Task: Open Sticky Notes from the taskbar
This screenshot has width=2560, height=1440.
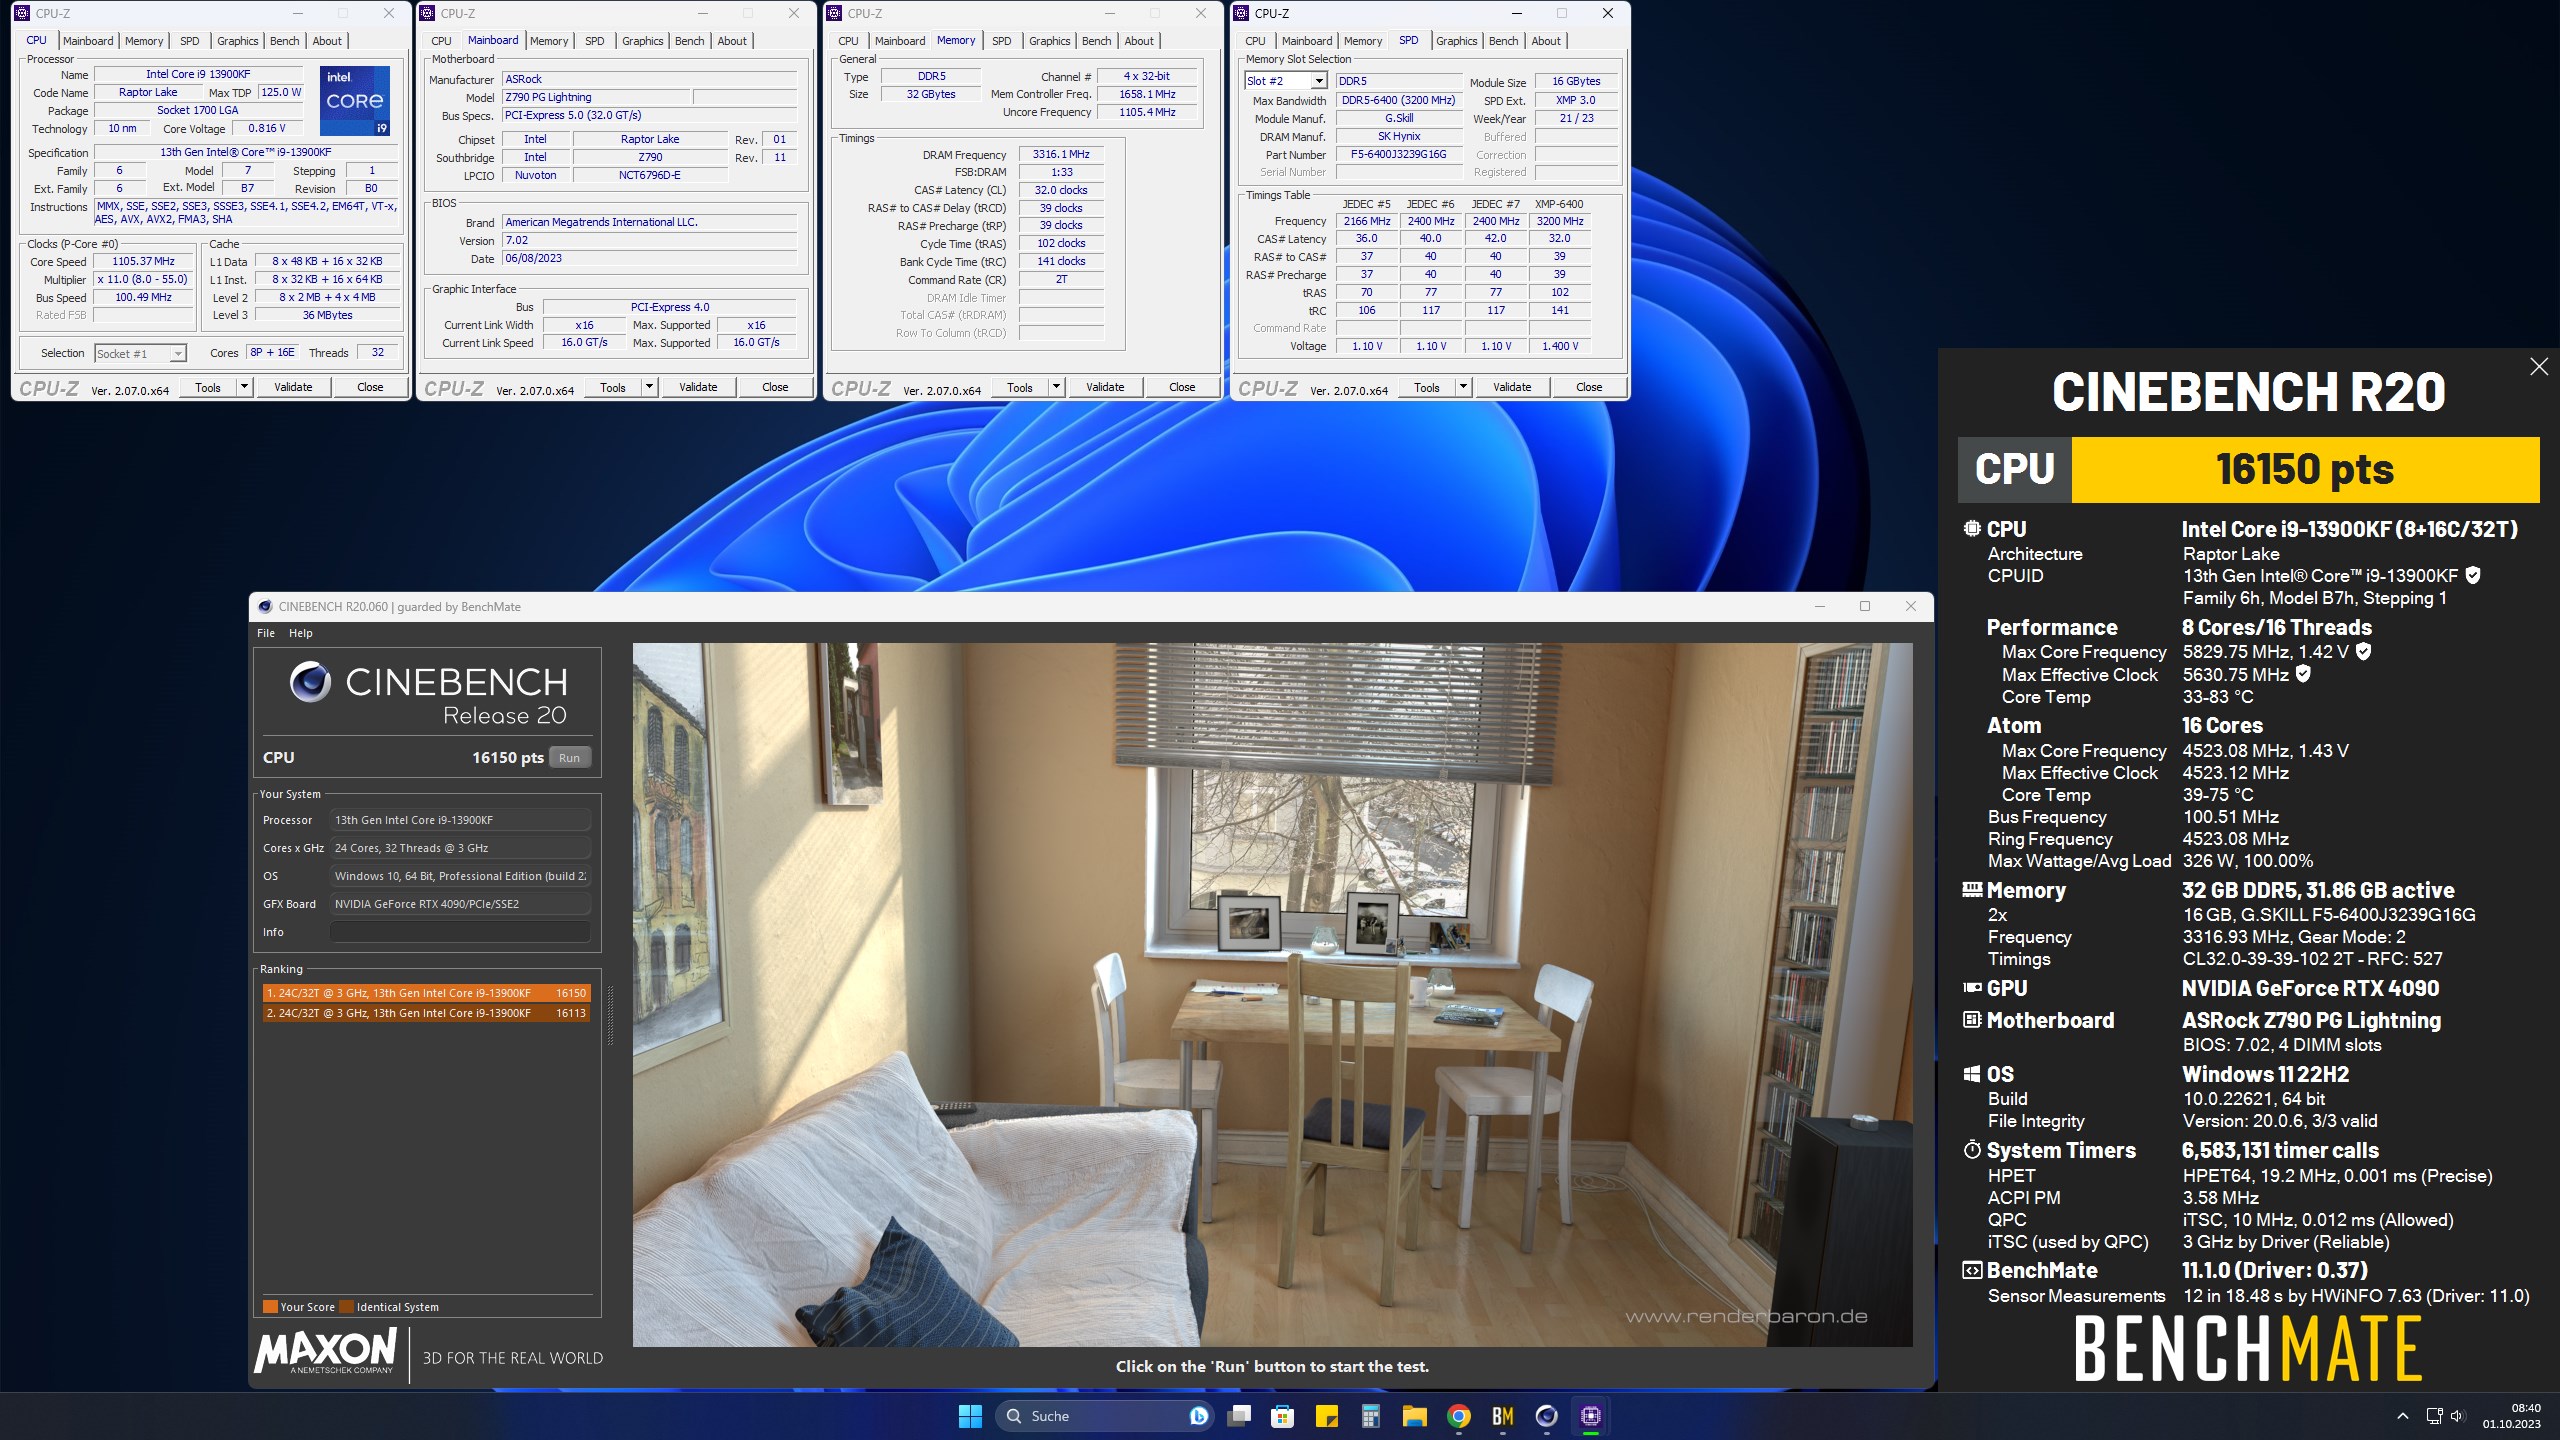Action: [x=1327, y=1415]
